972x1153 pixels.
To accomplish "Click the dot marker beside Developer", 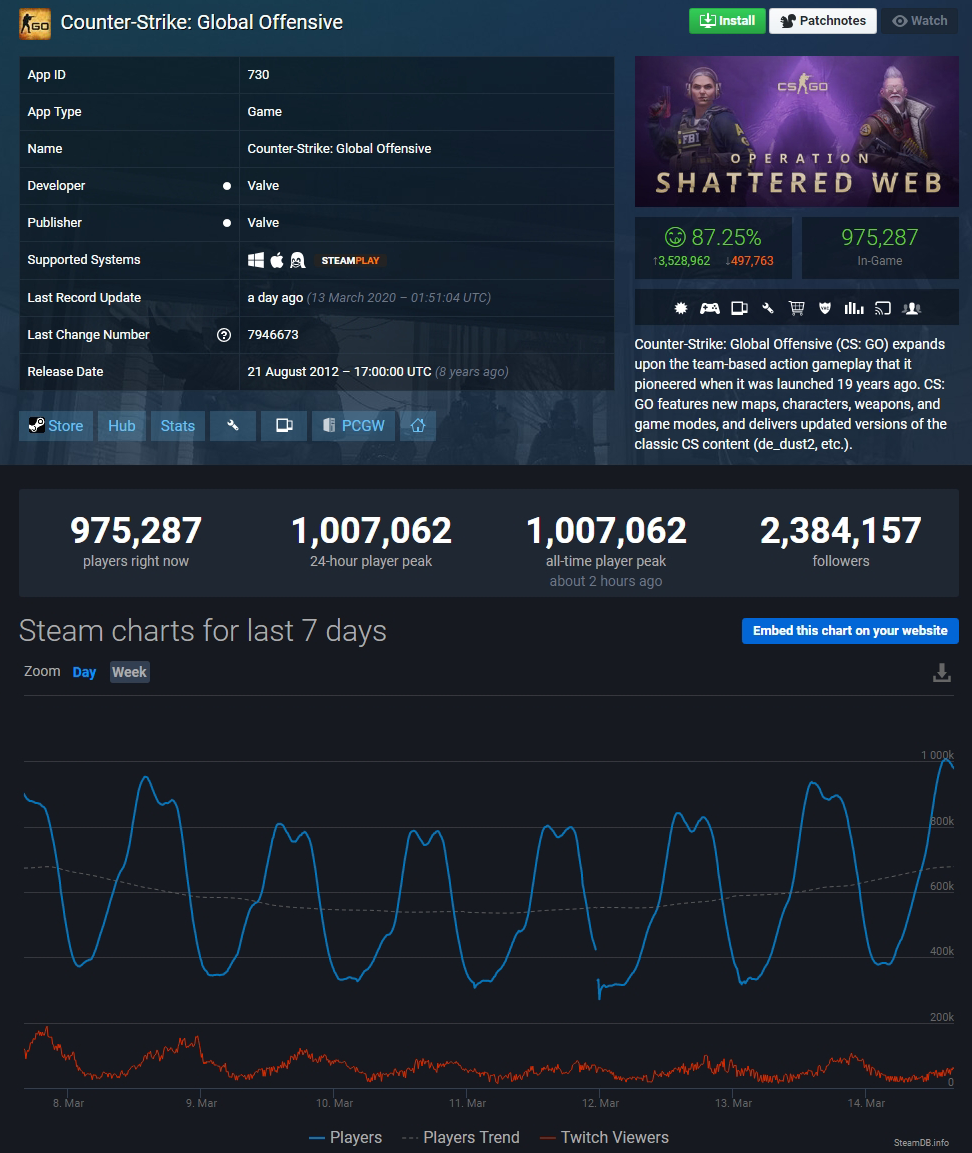I will (226, 186).
